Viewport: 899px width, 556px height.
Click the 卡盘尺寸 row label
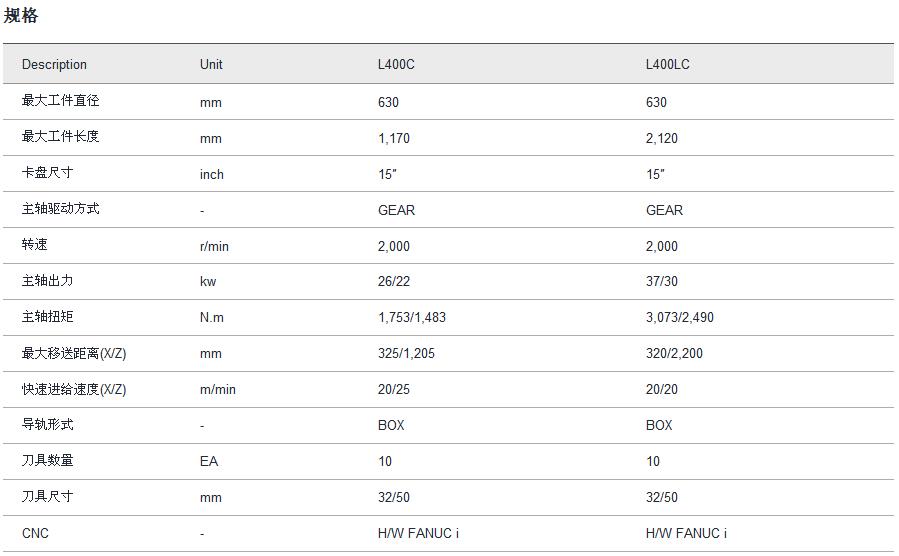point(48,173)
